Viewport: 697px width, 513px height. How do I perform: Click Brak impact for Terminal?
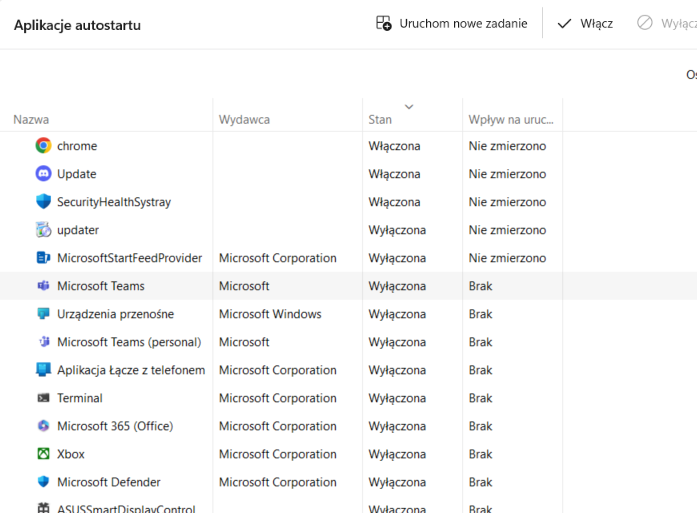coord(481,398)
